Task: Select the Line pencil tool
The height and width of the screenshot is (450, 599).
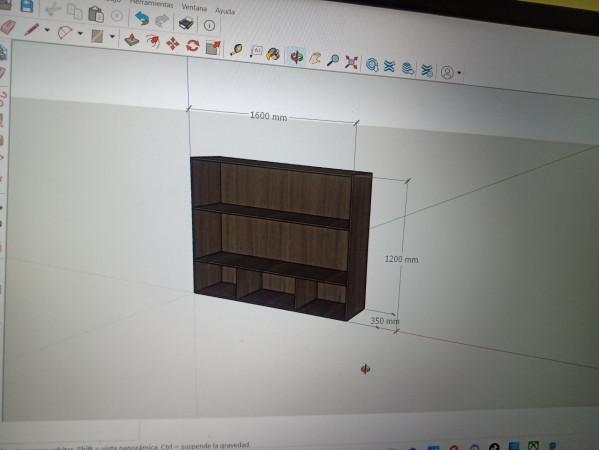Action: point(31,29)
